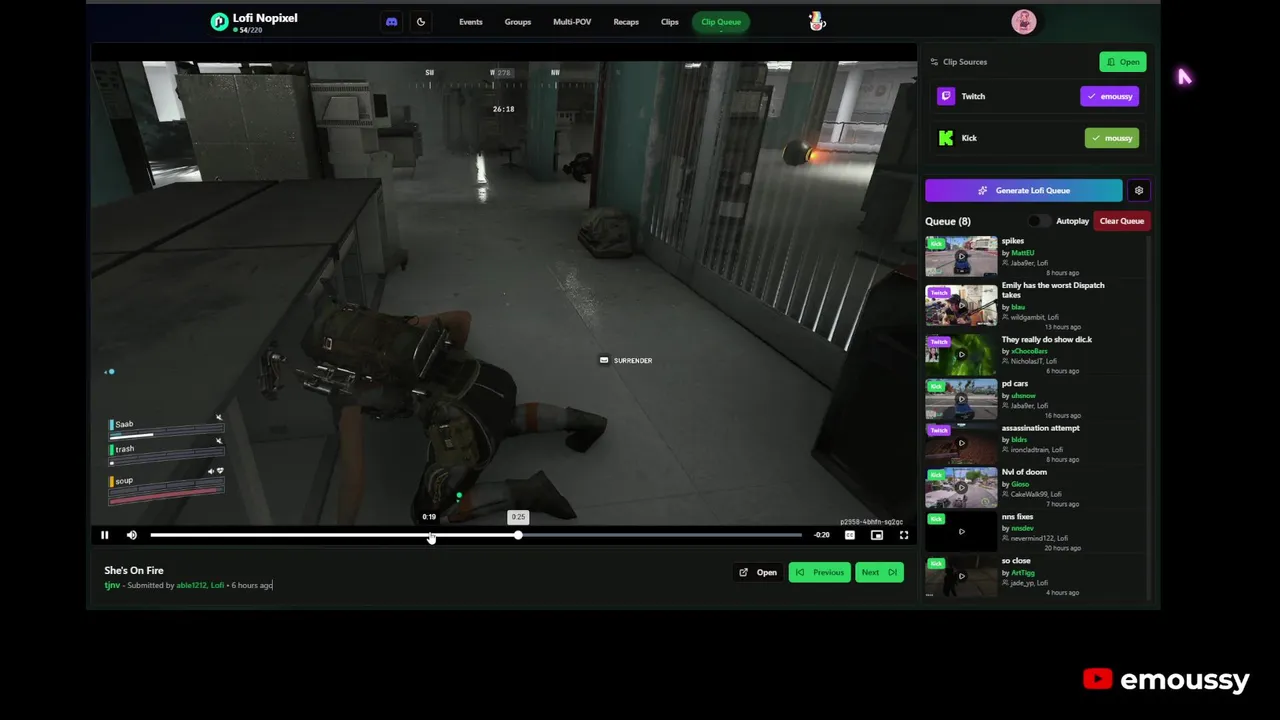Click the Clip Sources filter icon
The height and width of the screenshot is (720, 1280).
tap(934, 62)
